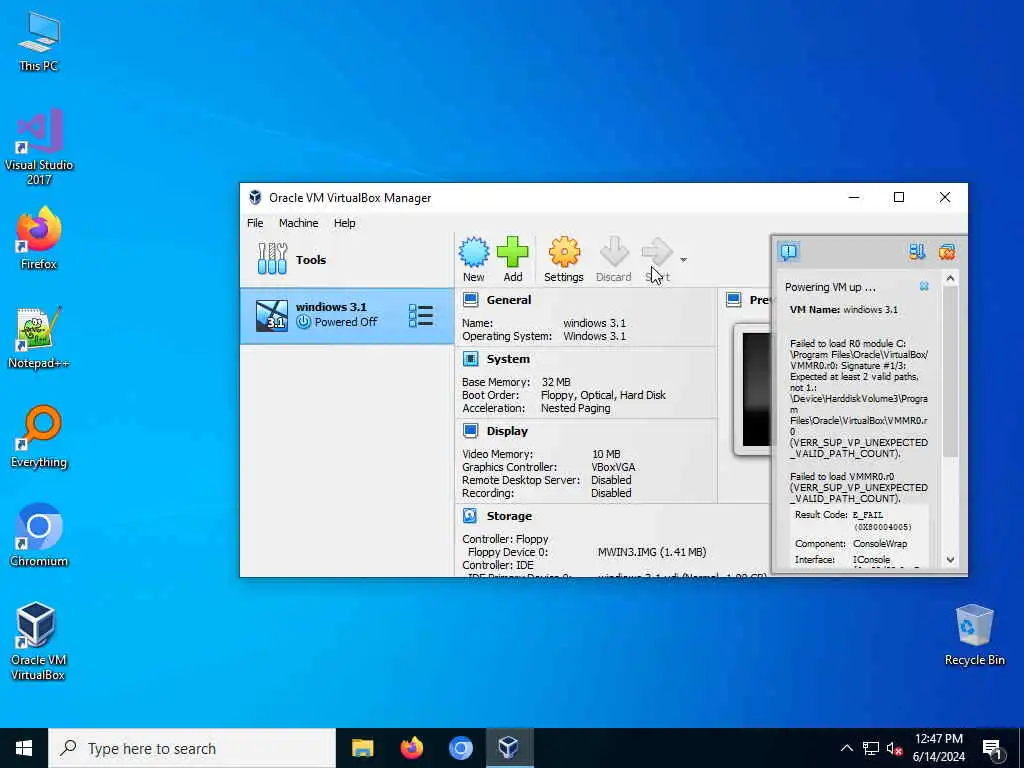1024x768 pixels.
Task: Click the System section header
Action: click(x=507, y=359)
